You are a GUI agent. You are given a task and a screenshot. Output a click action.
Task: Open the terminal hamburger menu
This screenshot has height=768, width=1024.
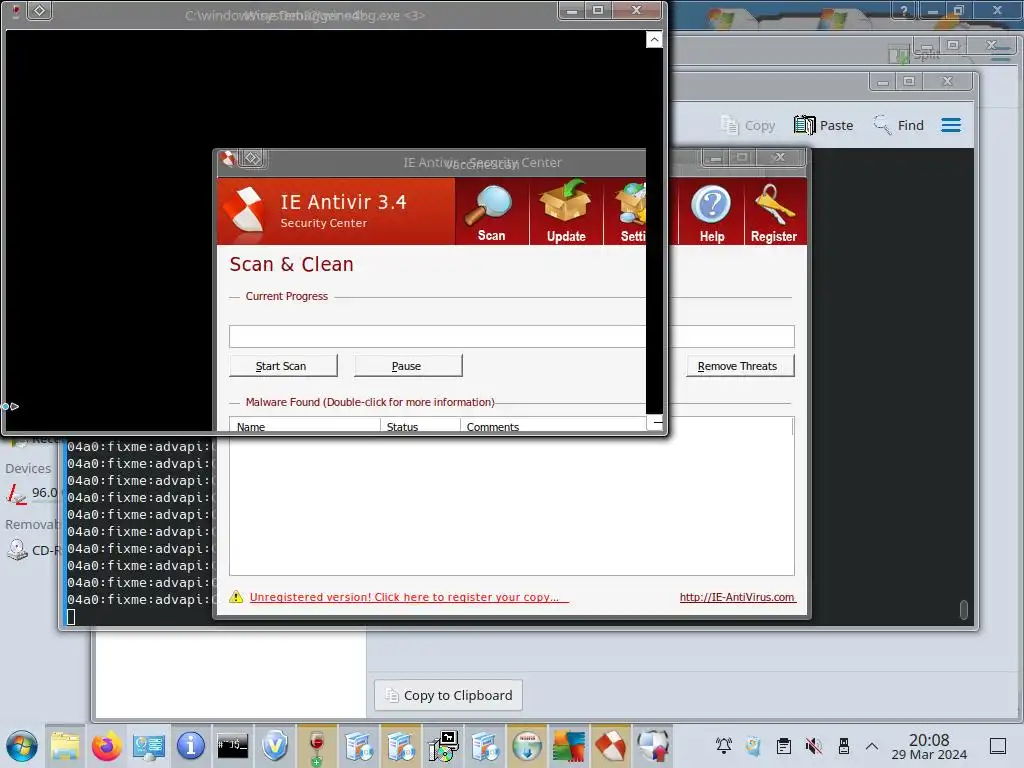951,125
